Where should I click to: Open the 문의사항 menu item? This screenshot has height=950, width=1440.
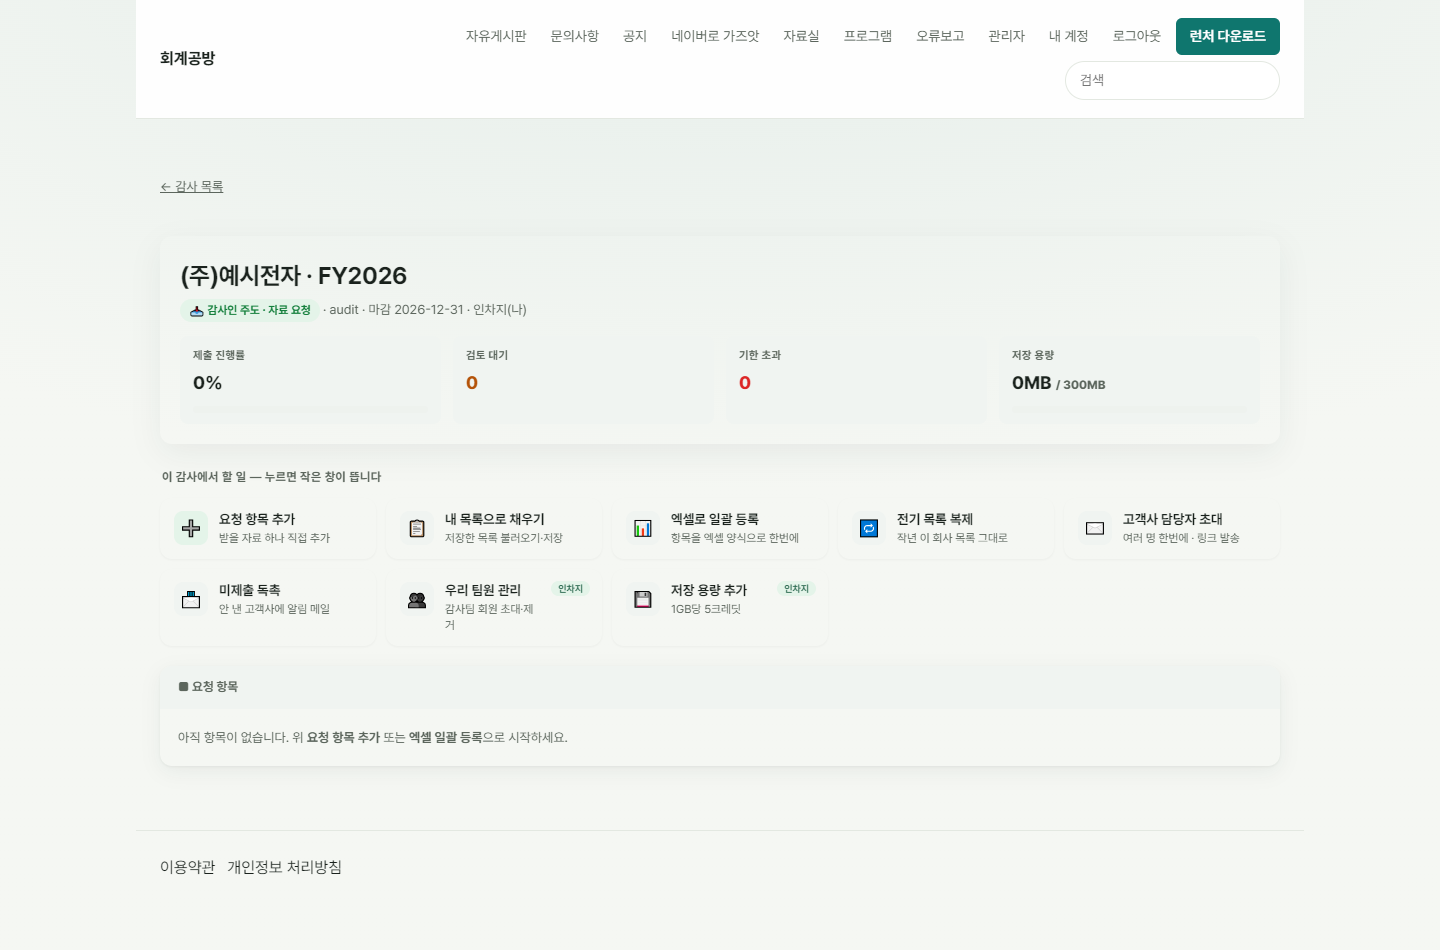(574, 36)
